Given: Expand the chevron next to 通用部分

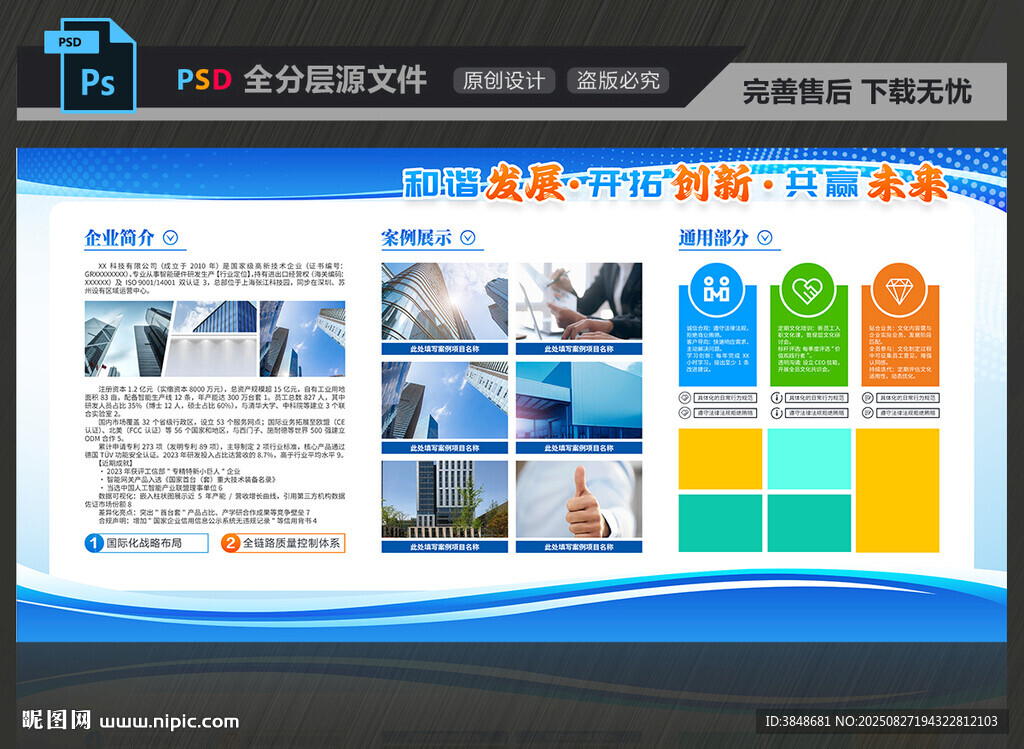Looking at the screenshot, I should (x=765, y=238).
